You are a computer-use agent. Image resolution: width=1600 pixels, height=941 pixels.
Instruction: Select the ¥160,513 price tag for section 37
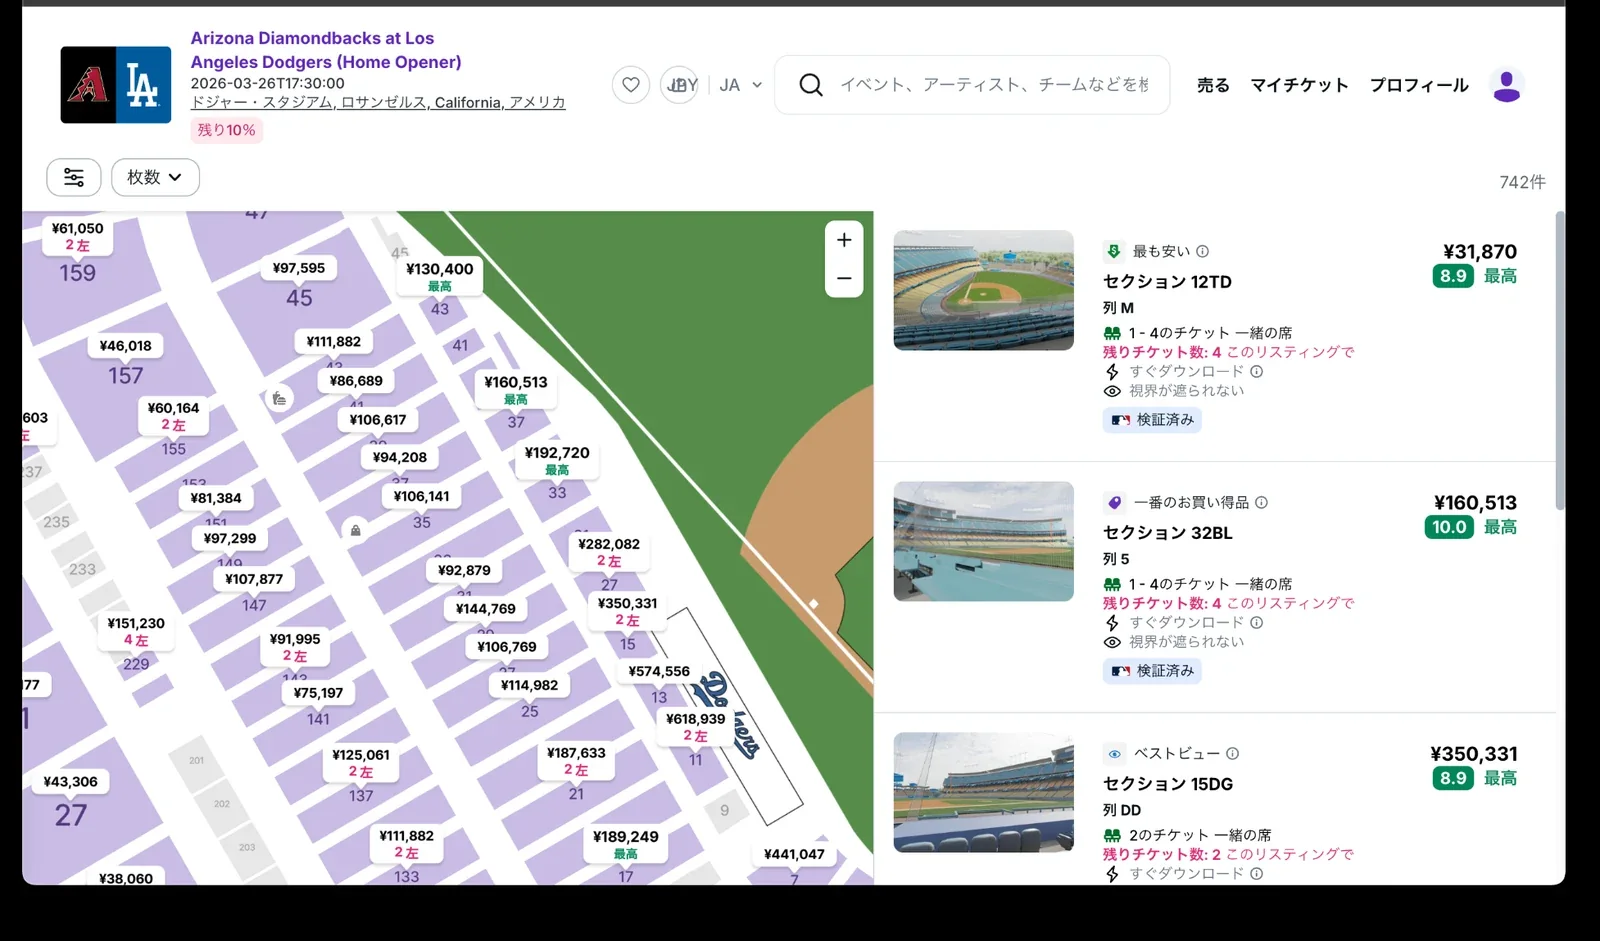pos(516,389)
